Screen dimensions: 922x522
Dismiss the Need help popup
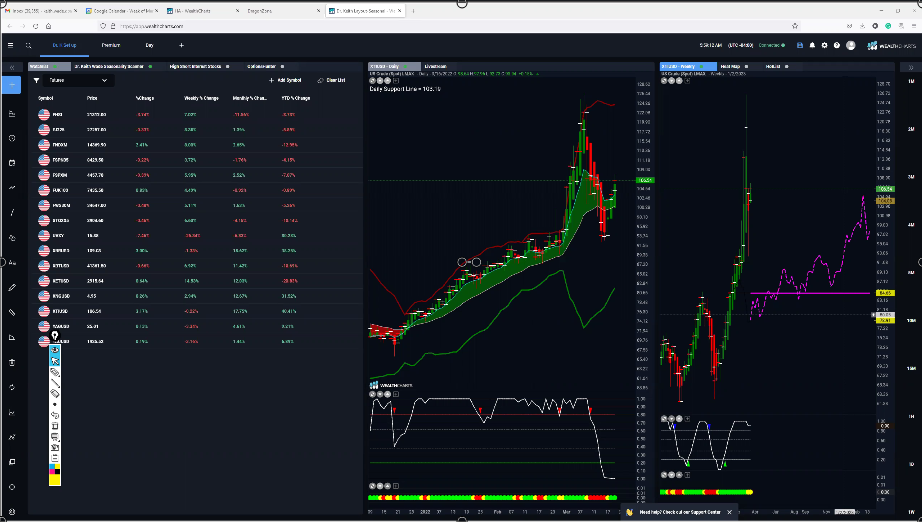(730, 512)
